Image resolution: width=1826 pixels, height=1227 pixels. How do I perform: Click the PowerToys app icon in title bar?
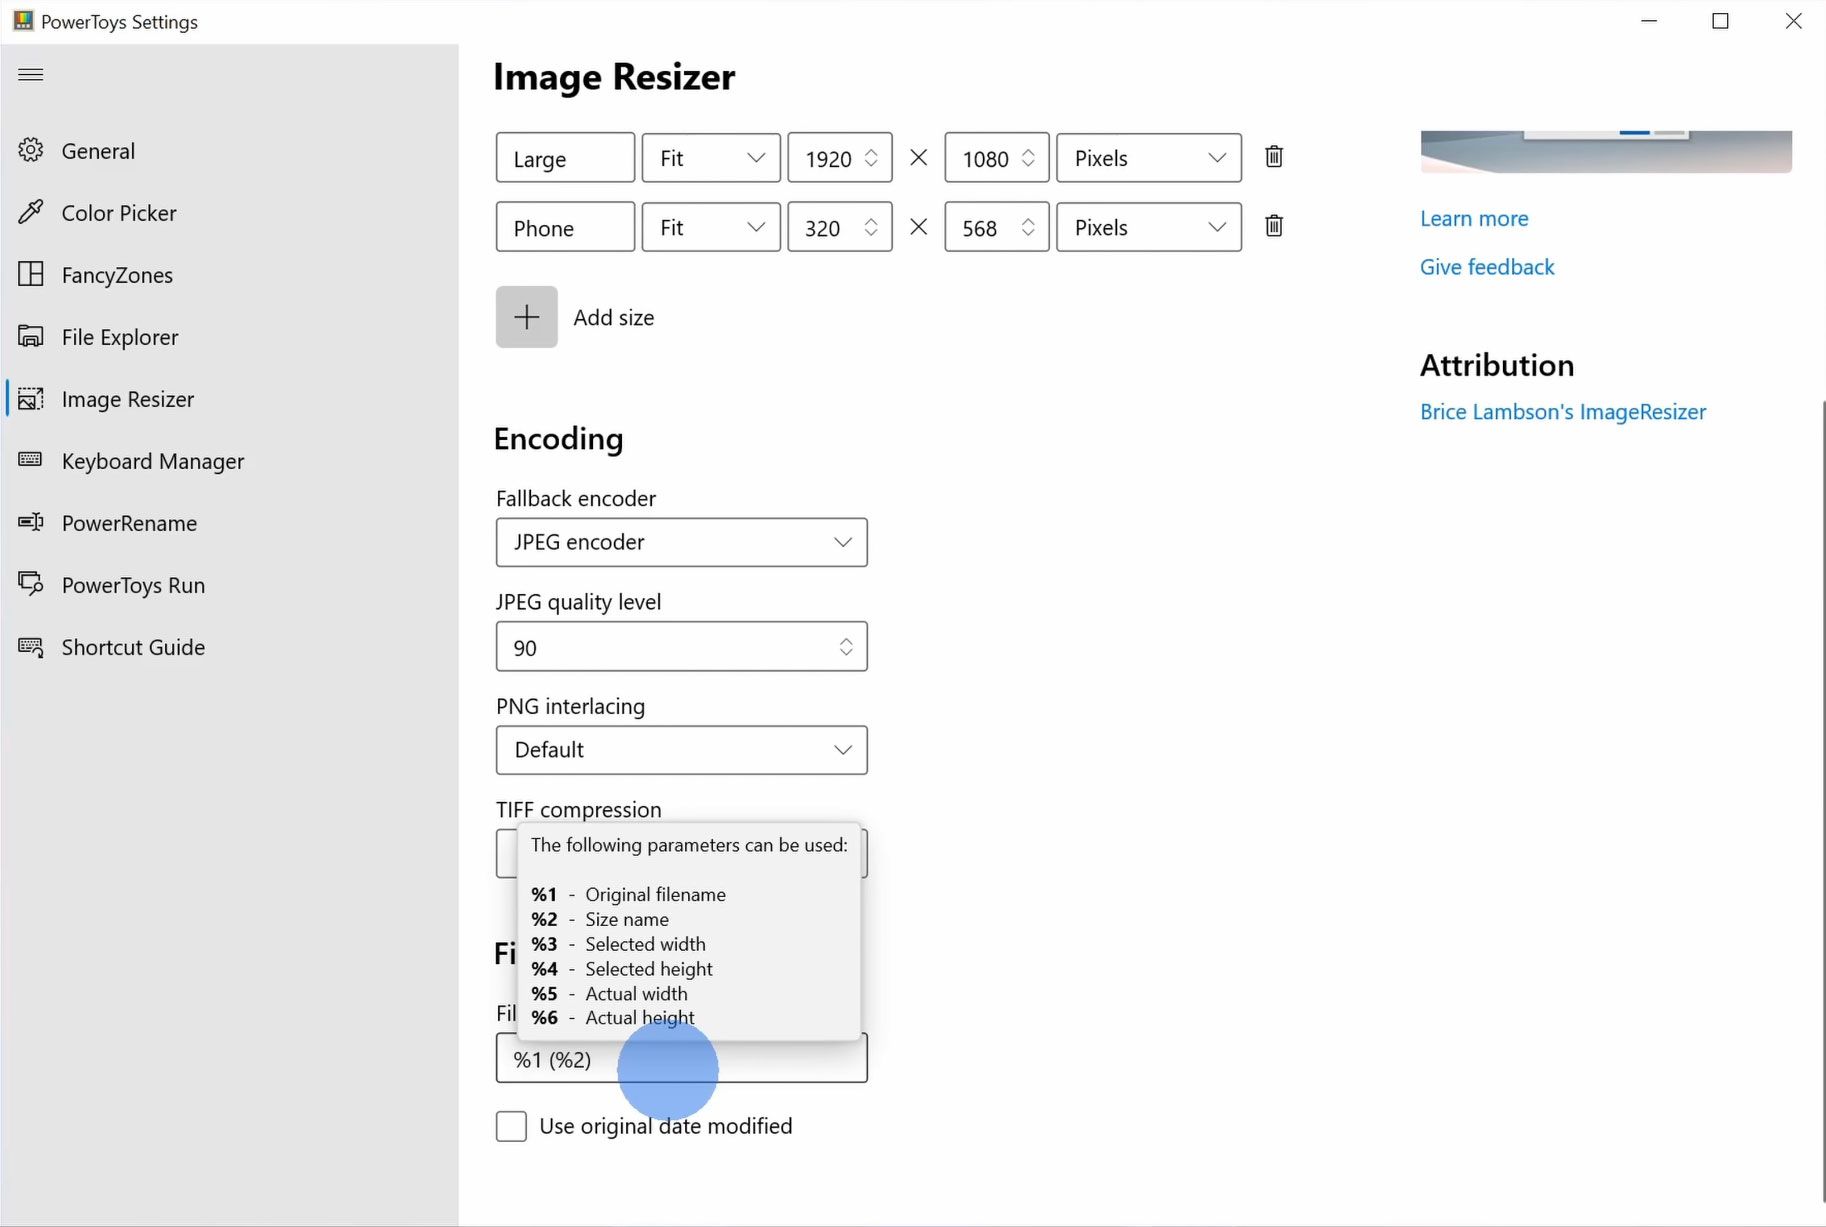[23, 21]
